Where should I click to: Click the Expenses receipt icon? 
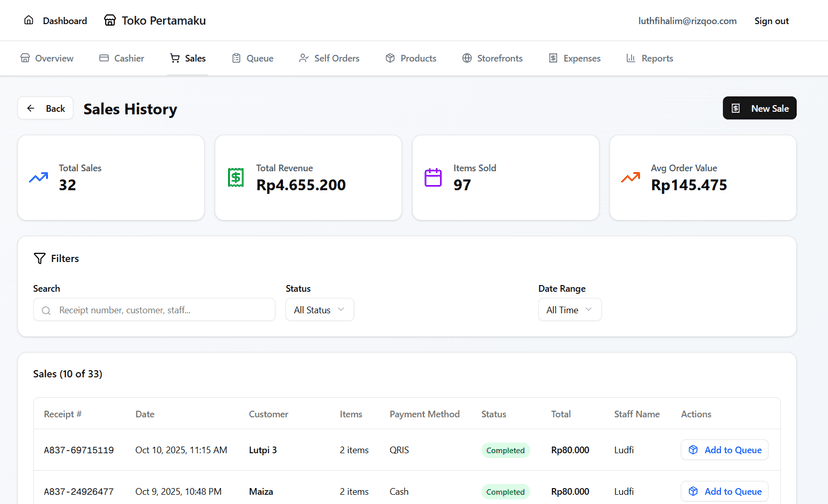[x=553, y=58]
